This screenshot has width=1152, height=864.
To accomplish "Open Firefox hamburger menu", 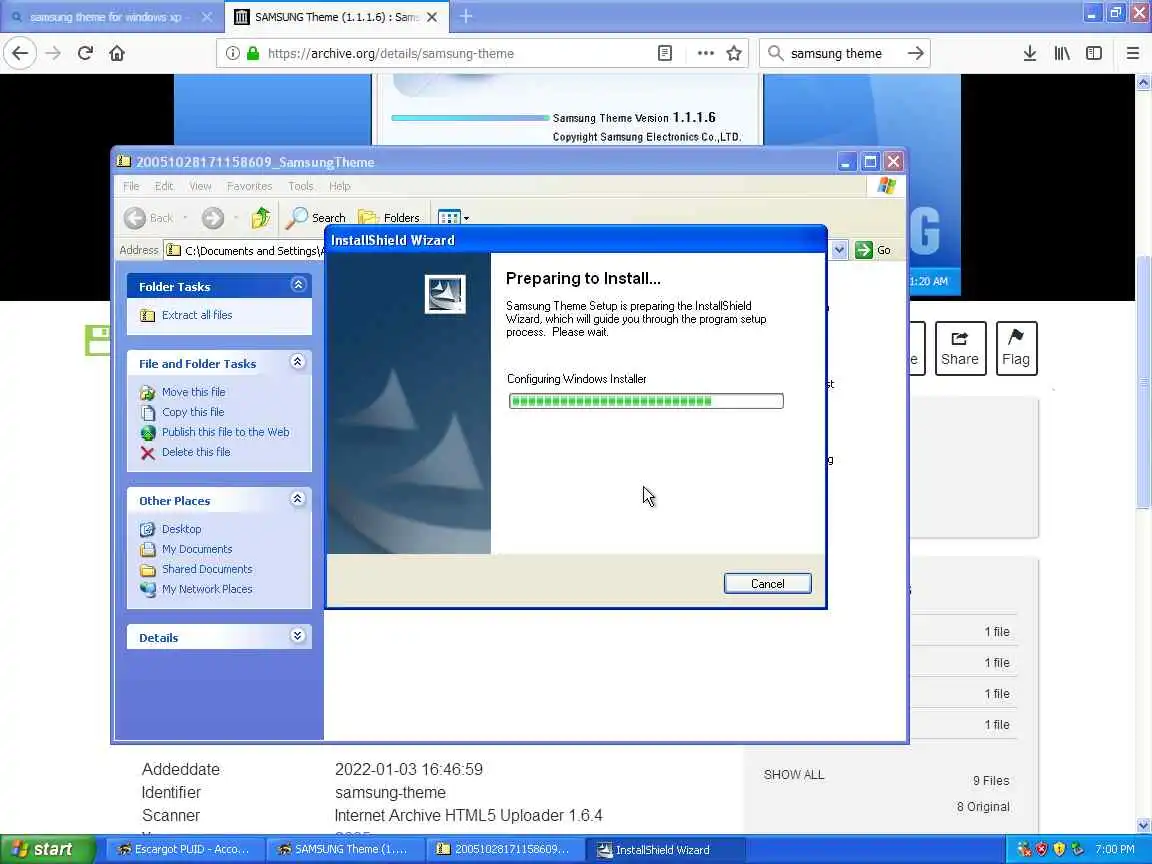I will pos(1132,53).
